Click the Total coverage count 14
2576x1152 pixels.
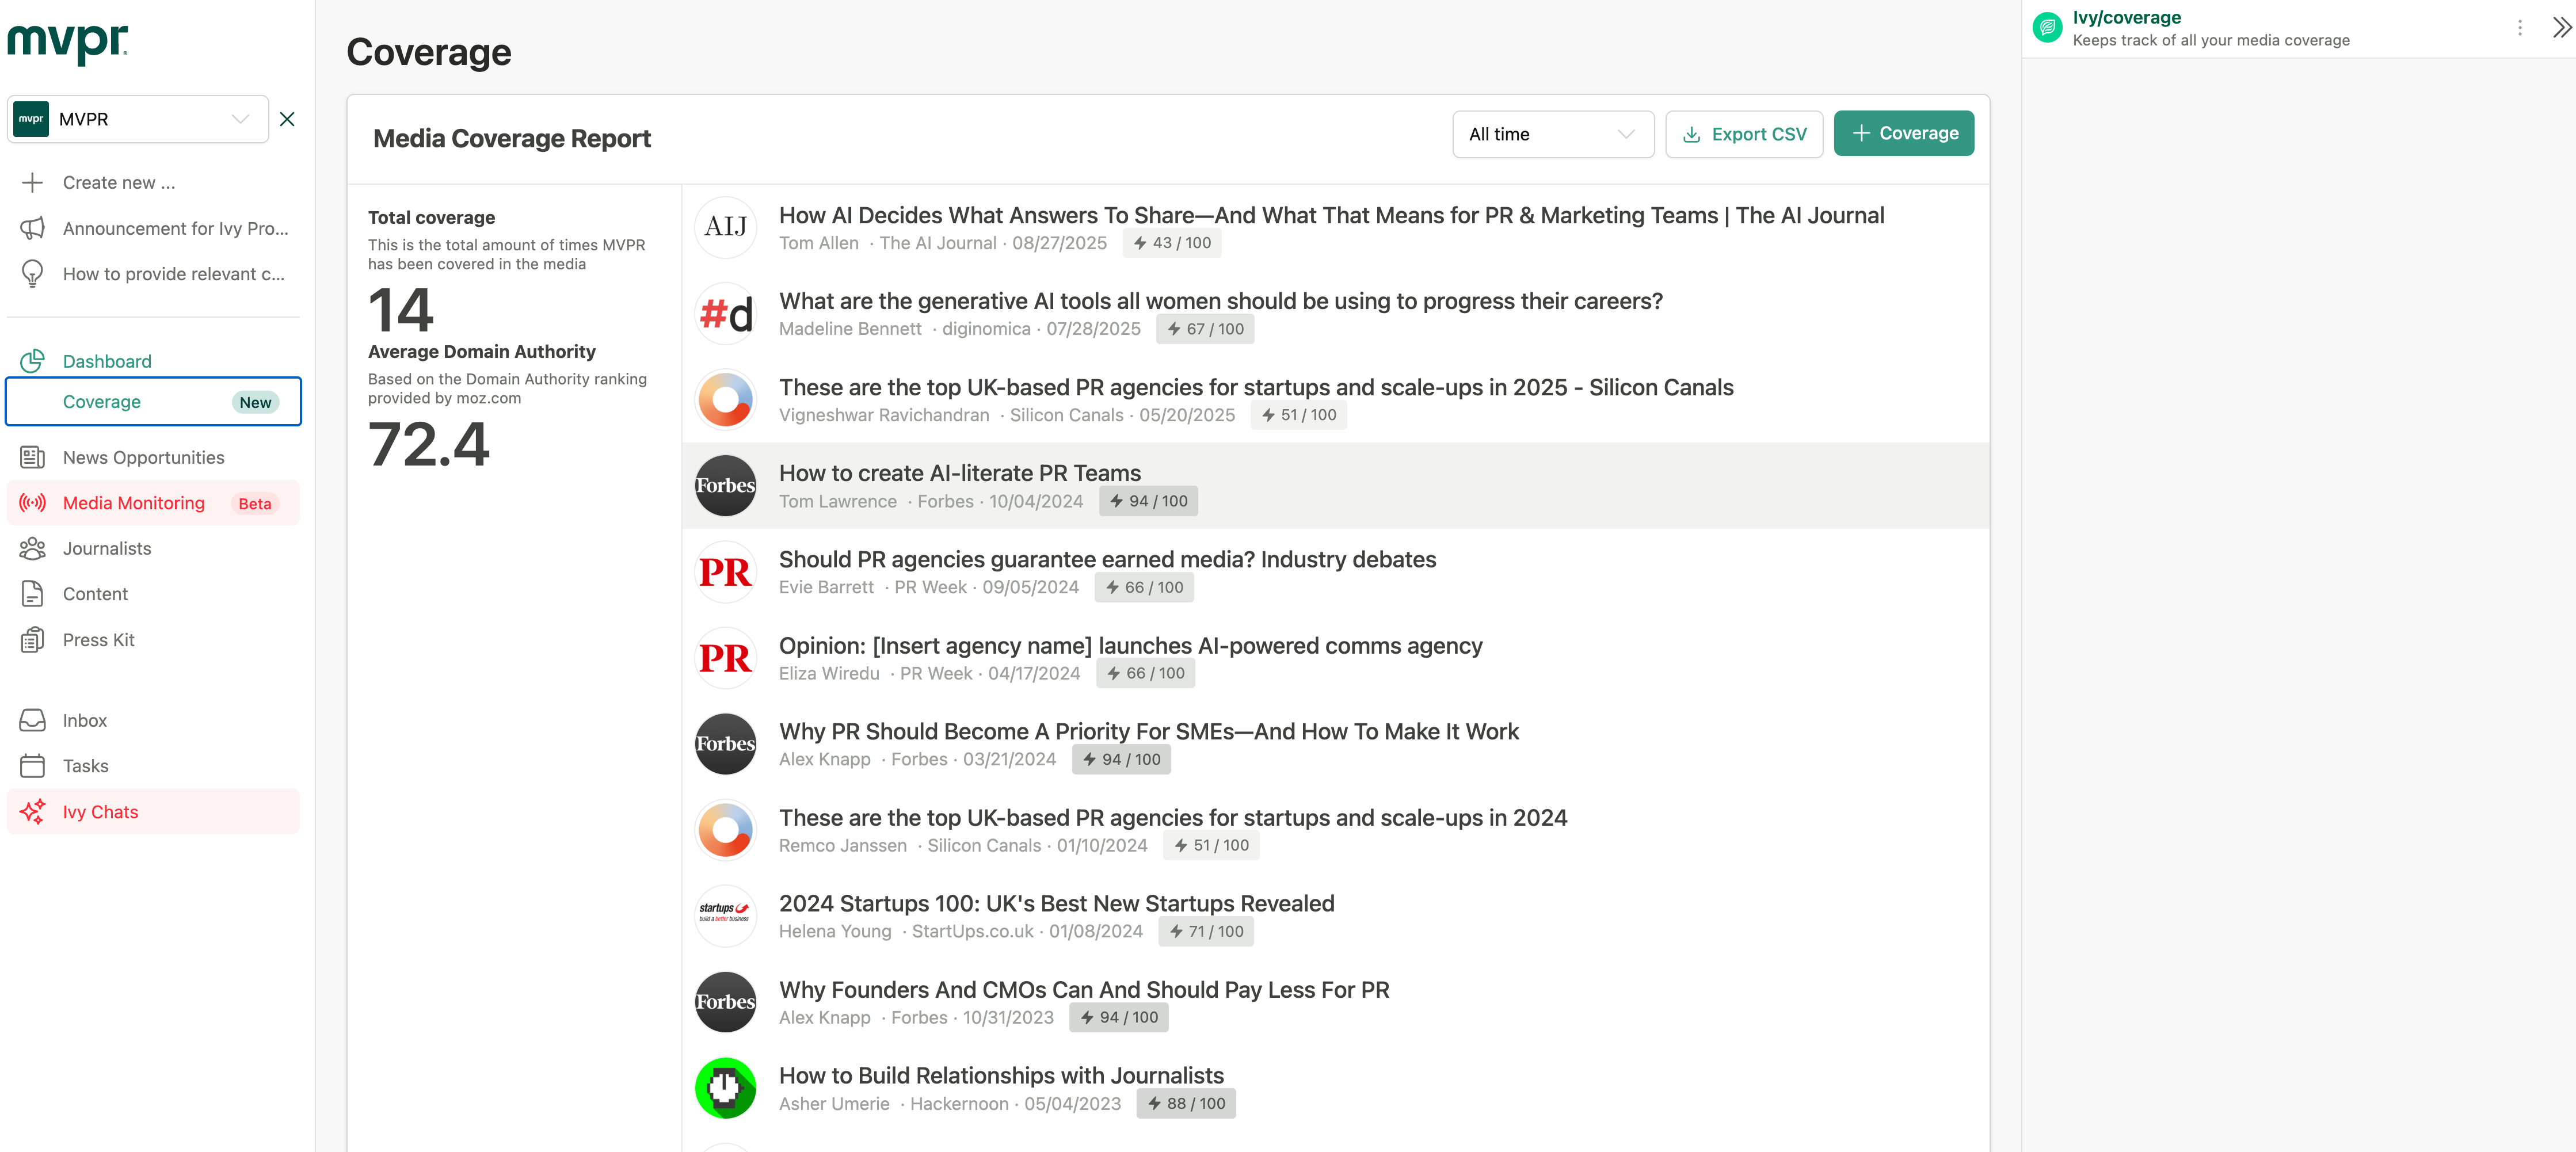(x=400, y=310)
